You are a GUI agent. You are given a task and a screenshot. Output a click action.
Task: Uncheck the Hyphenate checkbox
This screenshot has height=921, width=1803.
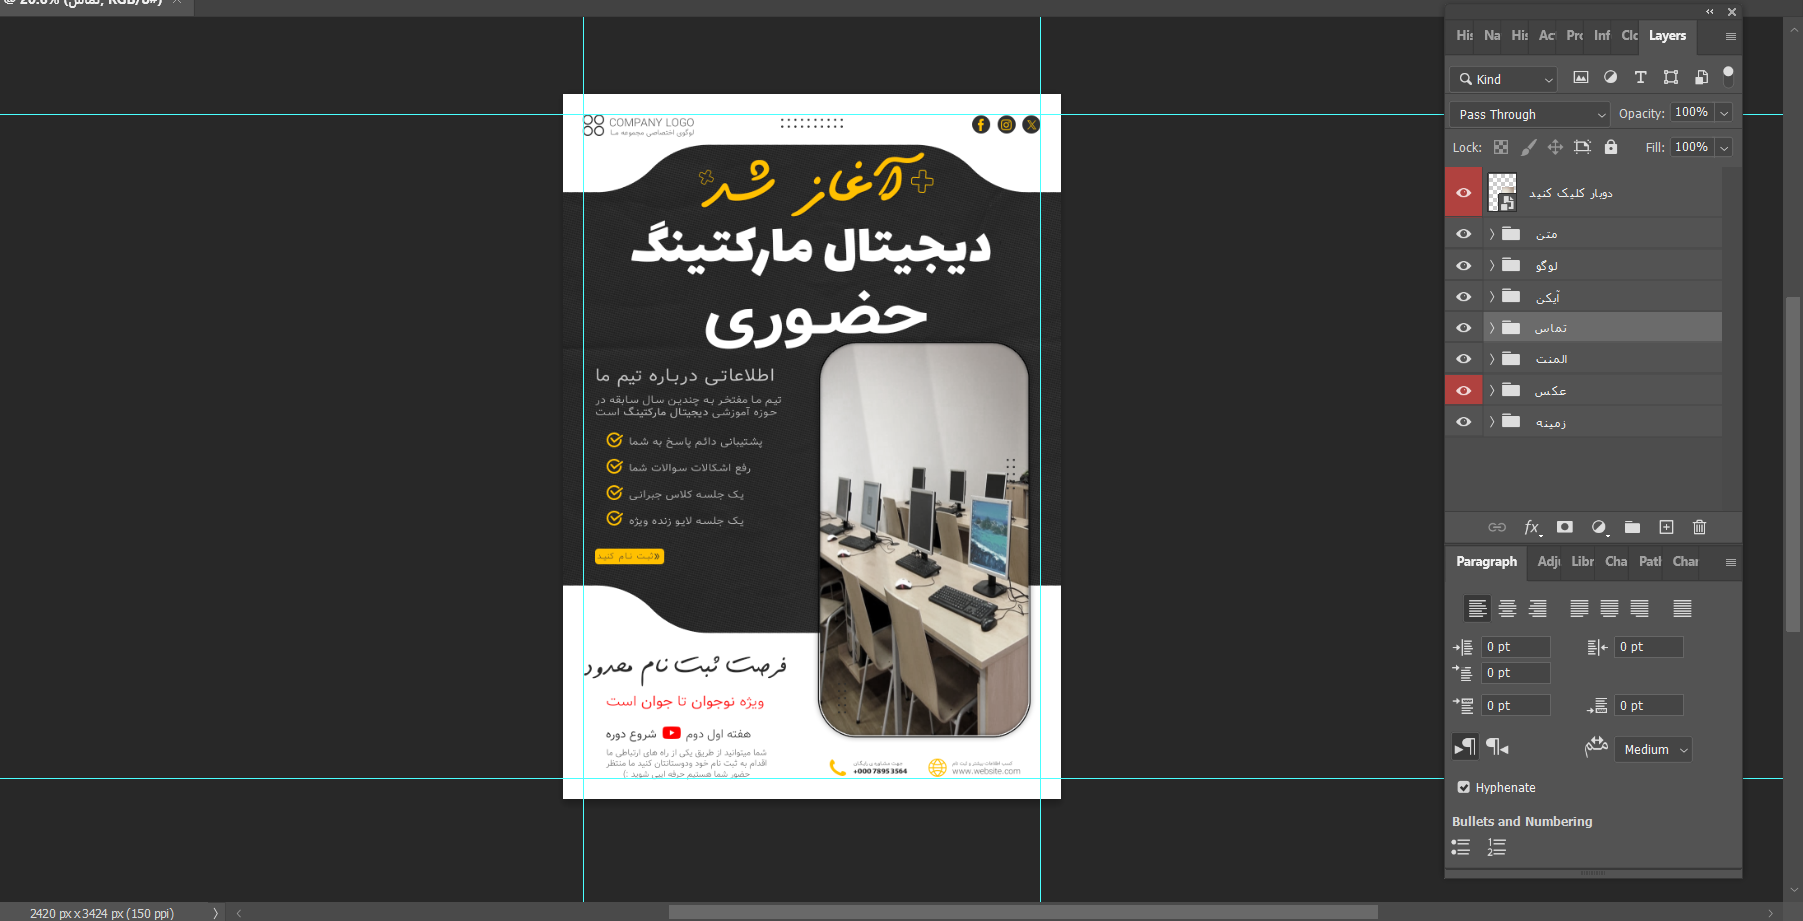point(1464,787)
